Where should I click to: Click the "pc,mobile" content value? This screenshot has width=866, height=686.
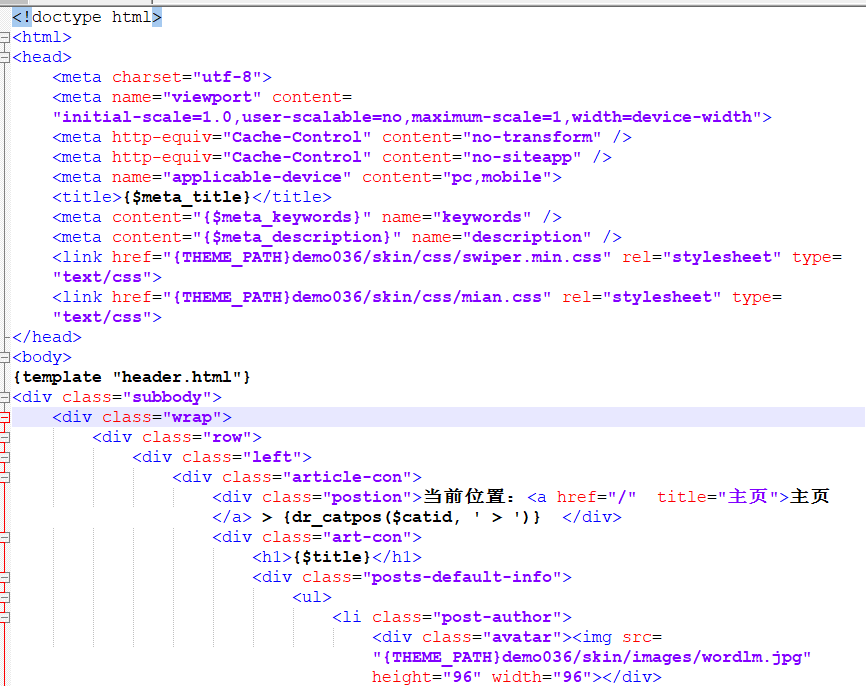tap(497, 177)
